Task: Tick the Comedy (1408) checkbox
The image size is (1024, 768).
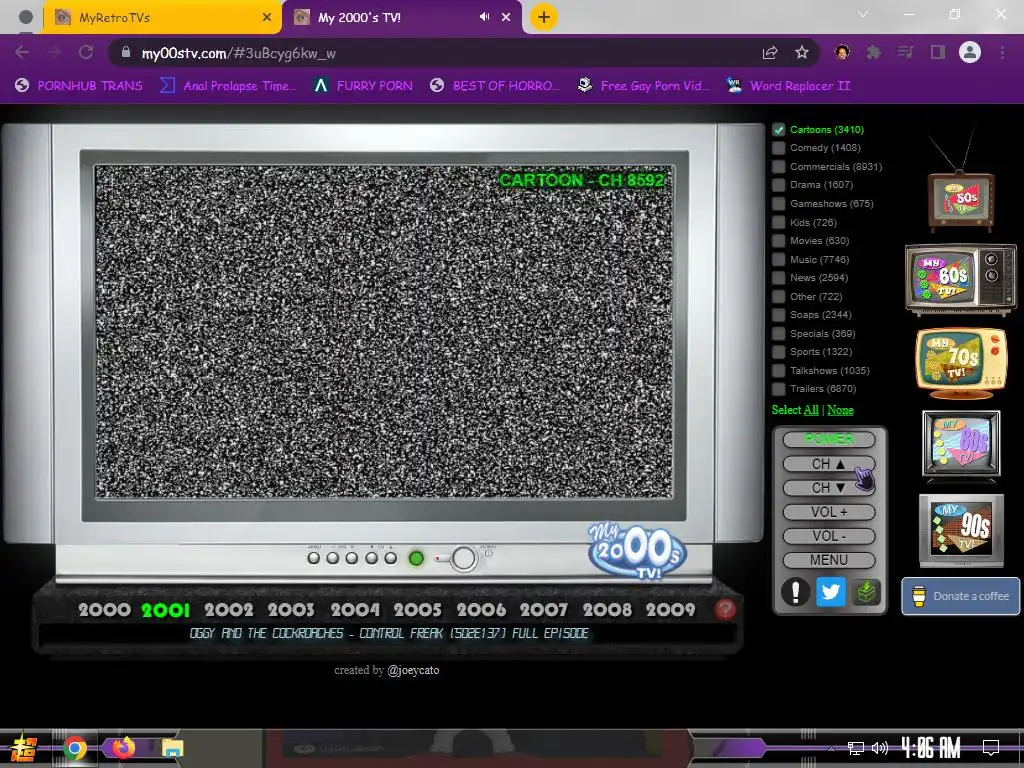Action: (x=778, y=148)
